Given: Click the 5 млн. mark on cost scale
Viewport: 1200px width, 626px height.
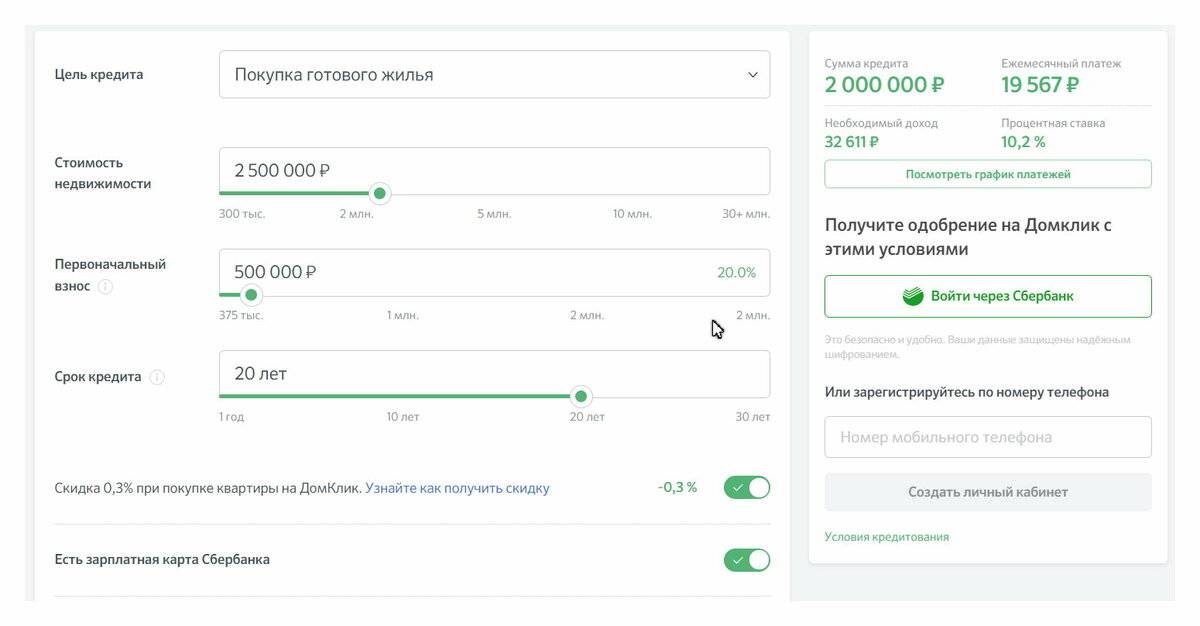Looking at the screenshot, I should click(x=494, y=214).
